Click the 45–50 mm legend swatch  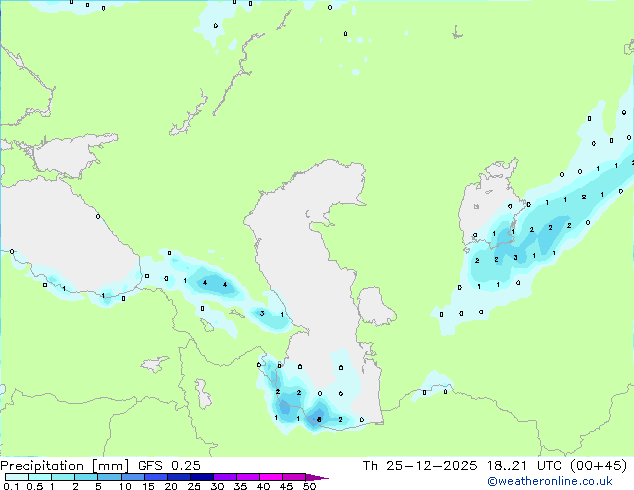pyautogui.click(x=294, y=477)
